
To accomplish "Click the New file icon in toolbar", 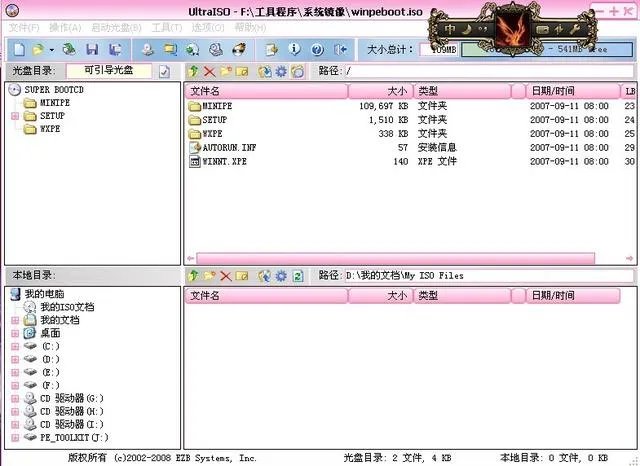I will pyautogui.click(x=20, y=48).
